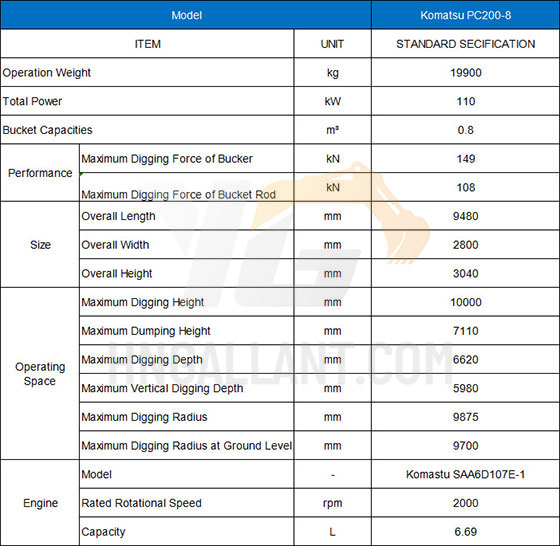The image size is (560, 546).
Task: Click the 'Operating Space' group cell
Action: point(40,374)
